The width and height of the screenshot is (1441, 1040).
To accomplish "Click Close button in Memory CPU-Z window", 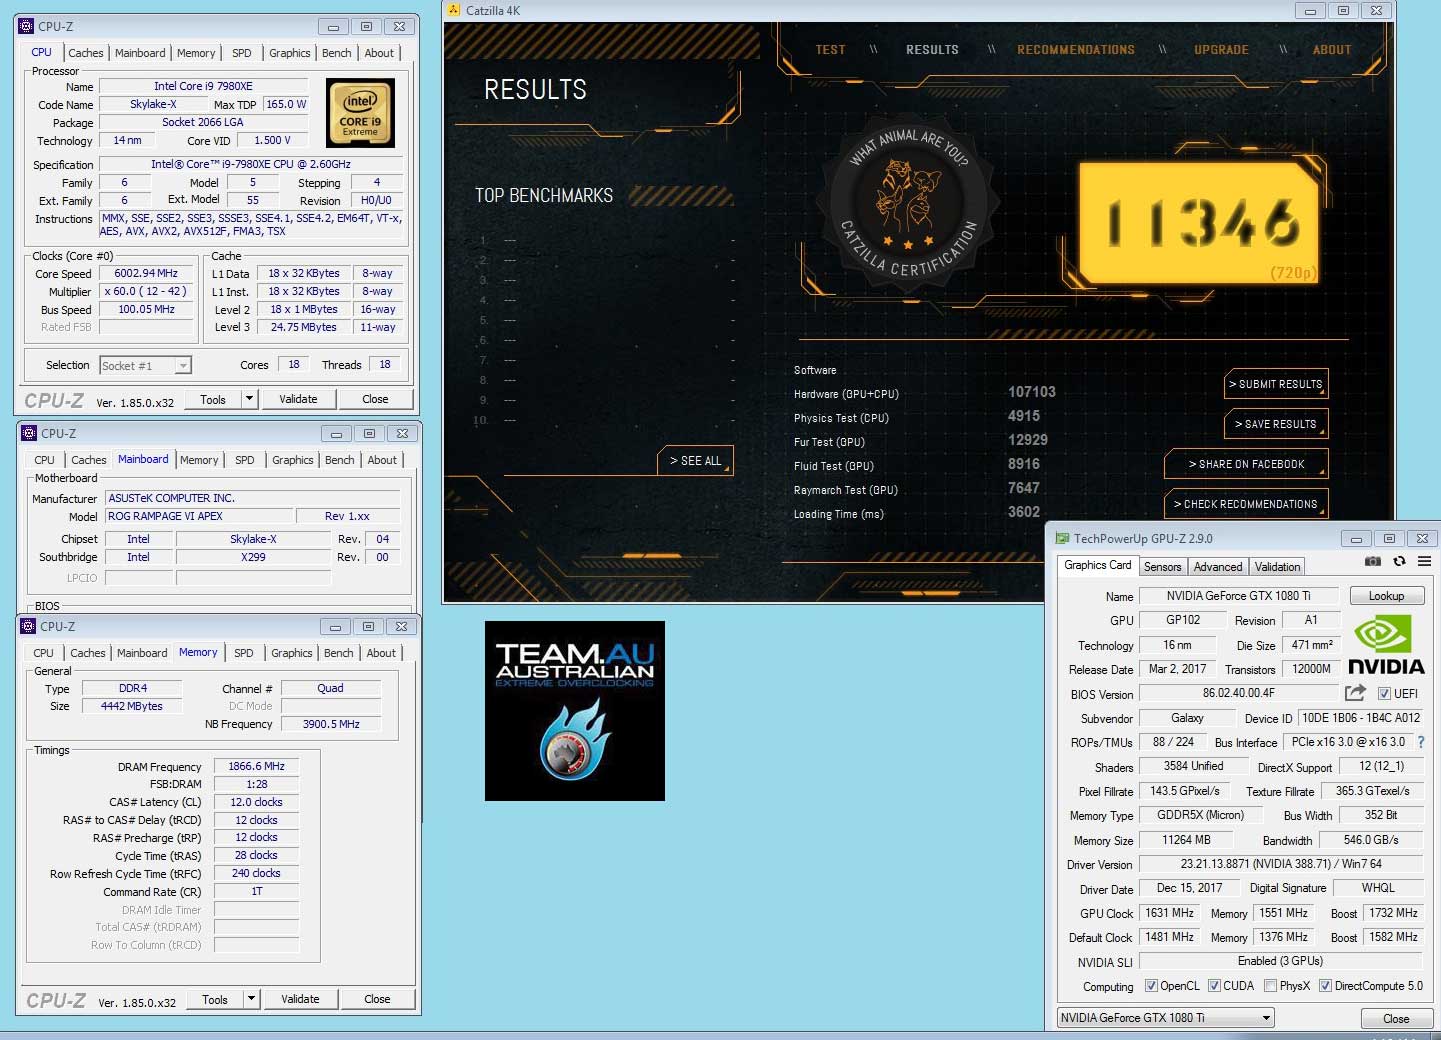I will (377, 999).
